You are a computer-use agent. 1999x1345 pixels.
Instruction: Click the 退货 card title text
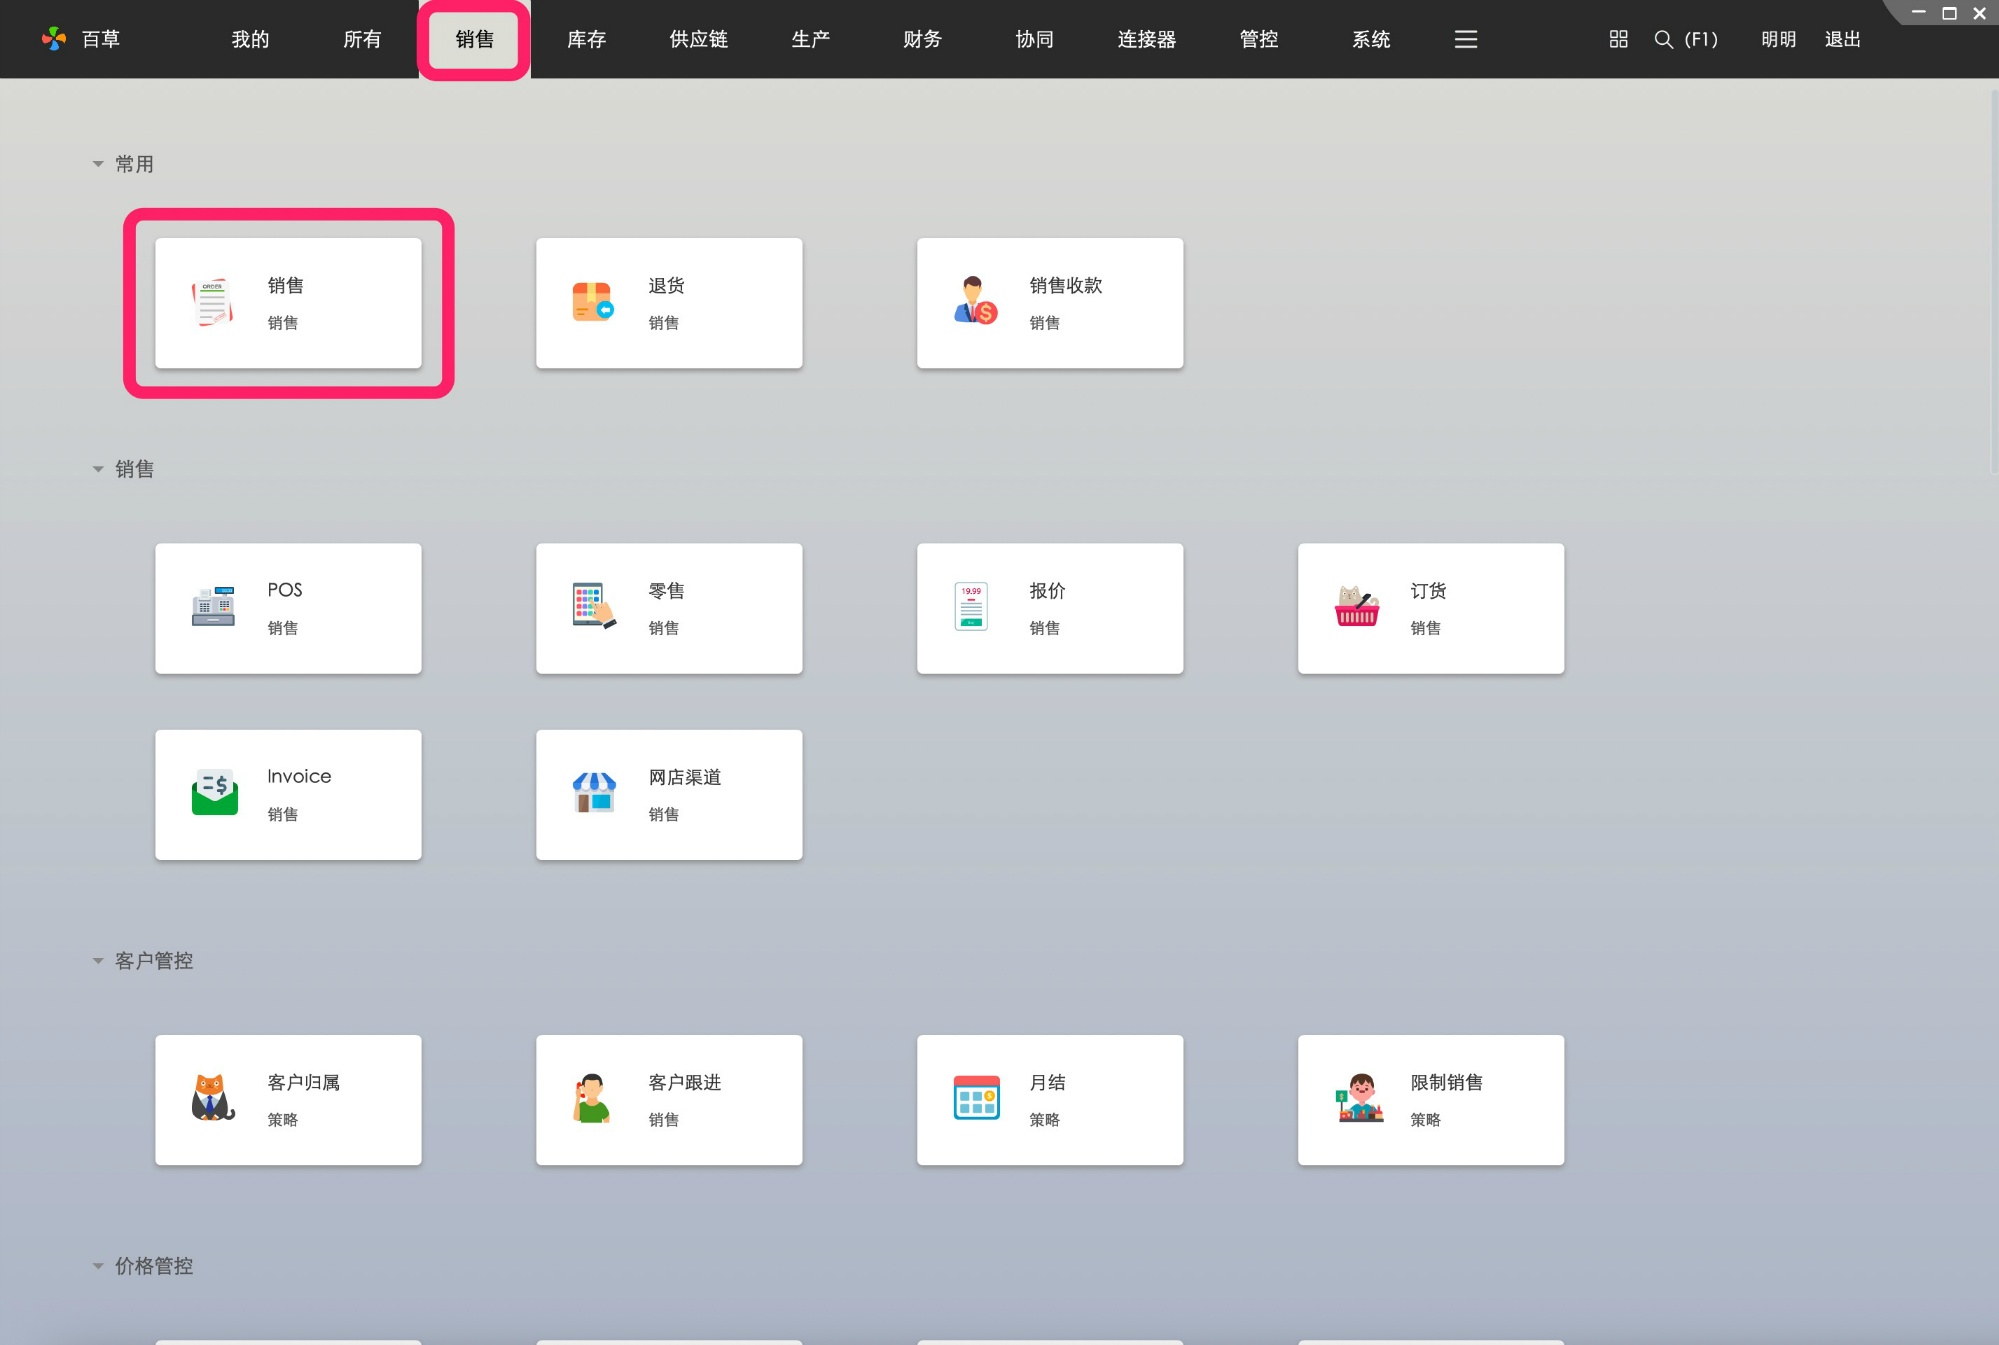pos(666,285)
